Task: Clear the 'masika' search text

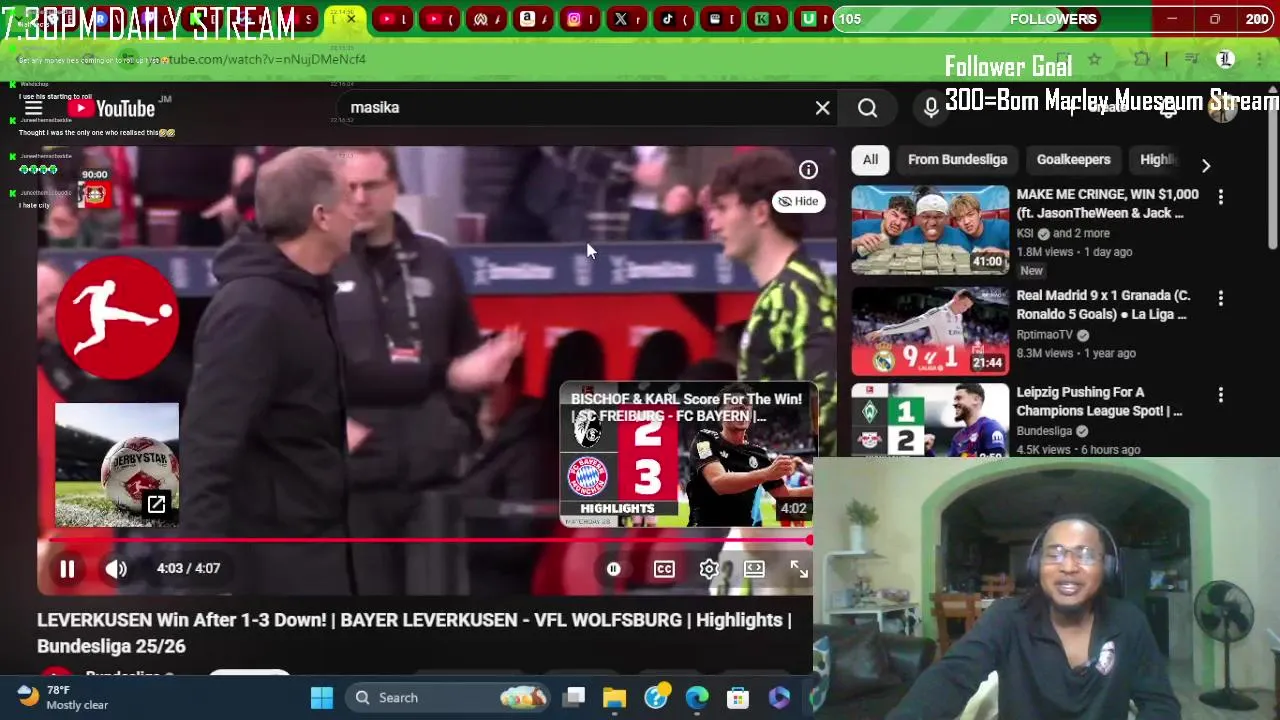Action: [822, 108]
